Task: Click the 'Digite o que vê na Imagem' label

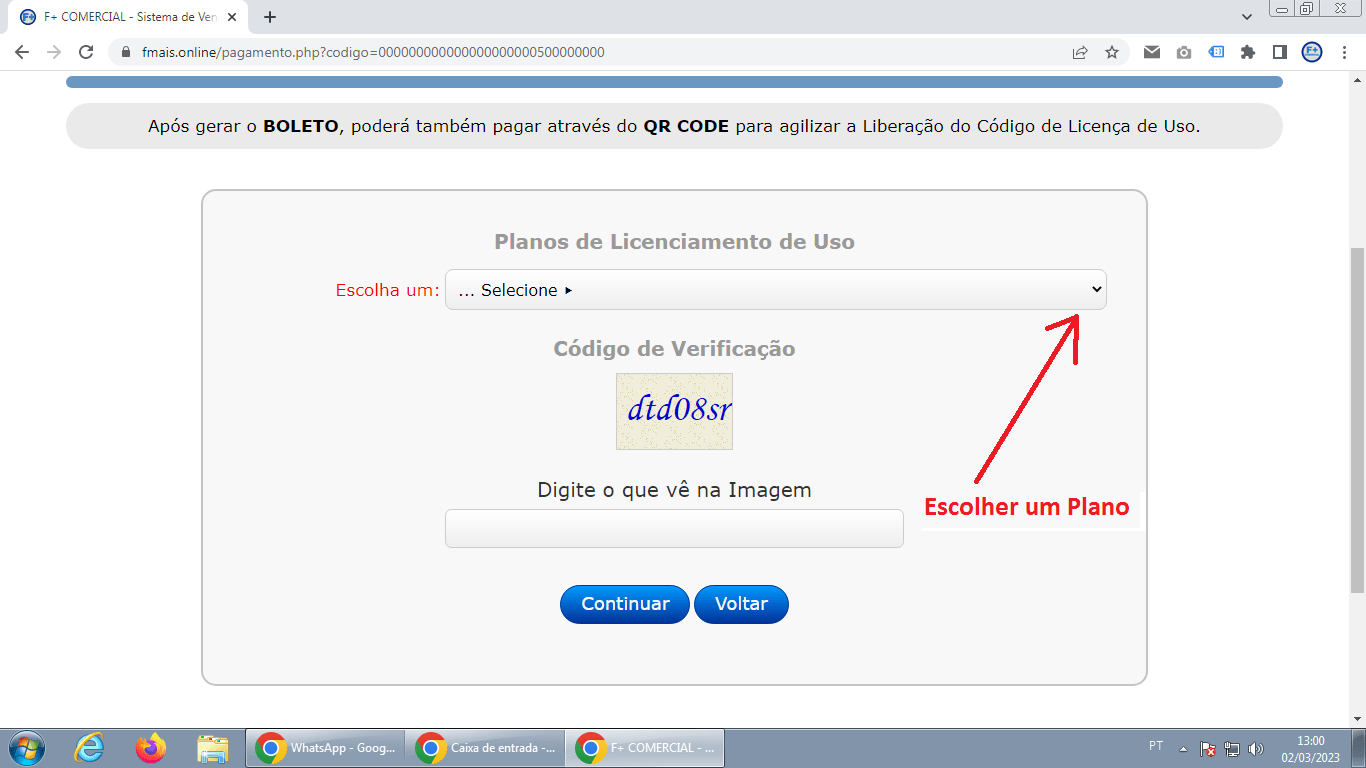Action: point(674,490)
